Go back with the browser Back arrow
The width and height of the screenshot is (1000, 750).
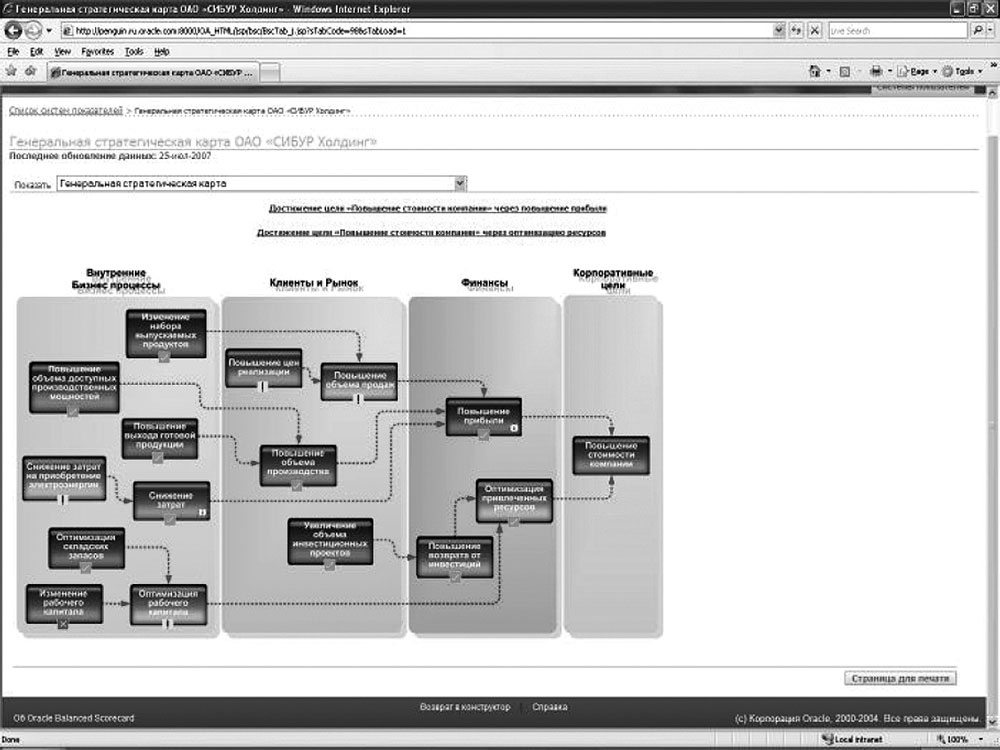point(13,30)
